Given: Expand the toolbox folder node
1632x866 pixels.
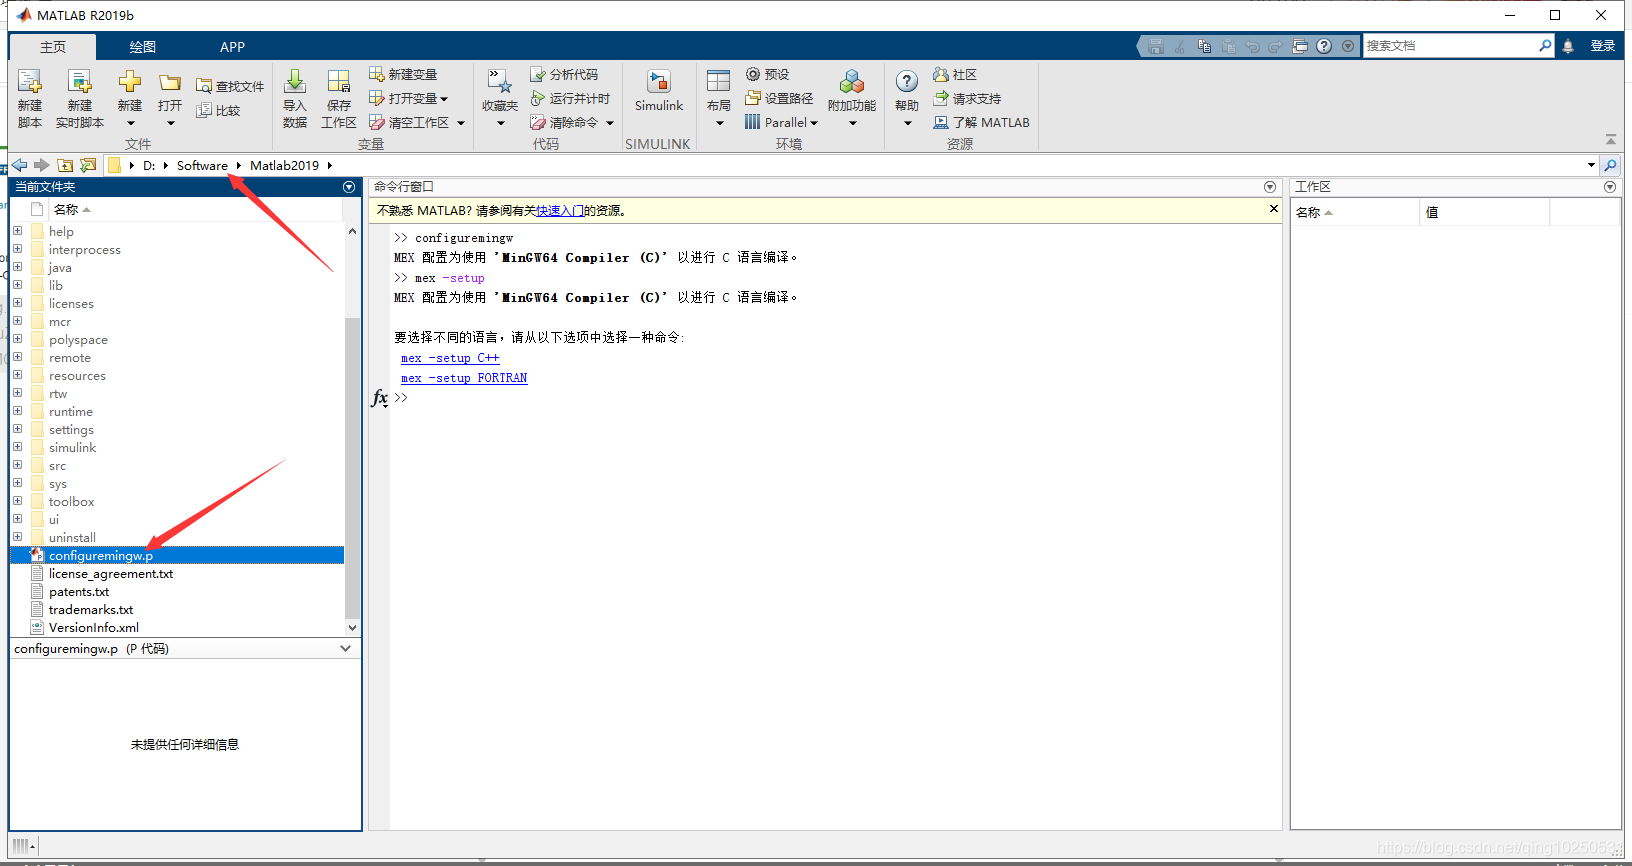Looking at the screenshot, I should tap(17, 501).
